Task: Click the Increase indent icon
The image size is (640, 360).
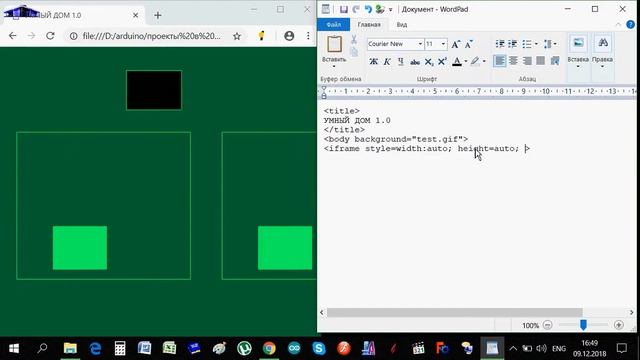Action: click(x=513, y=44)
